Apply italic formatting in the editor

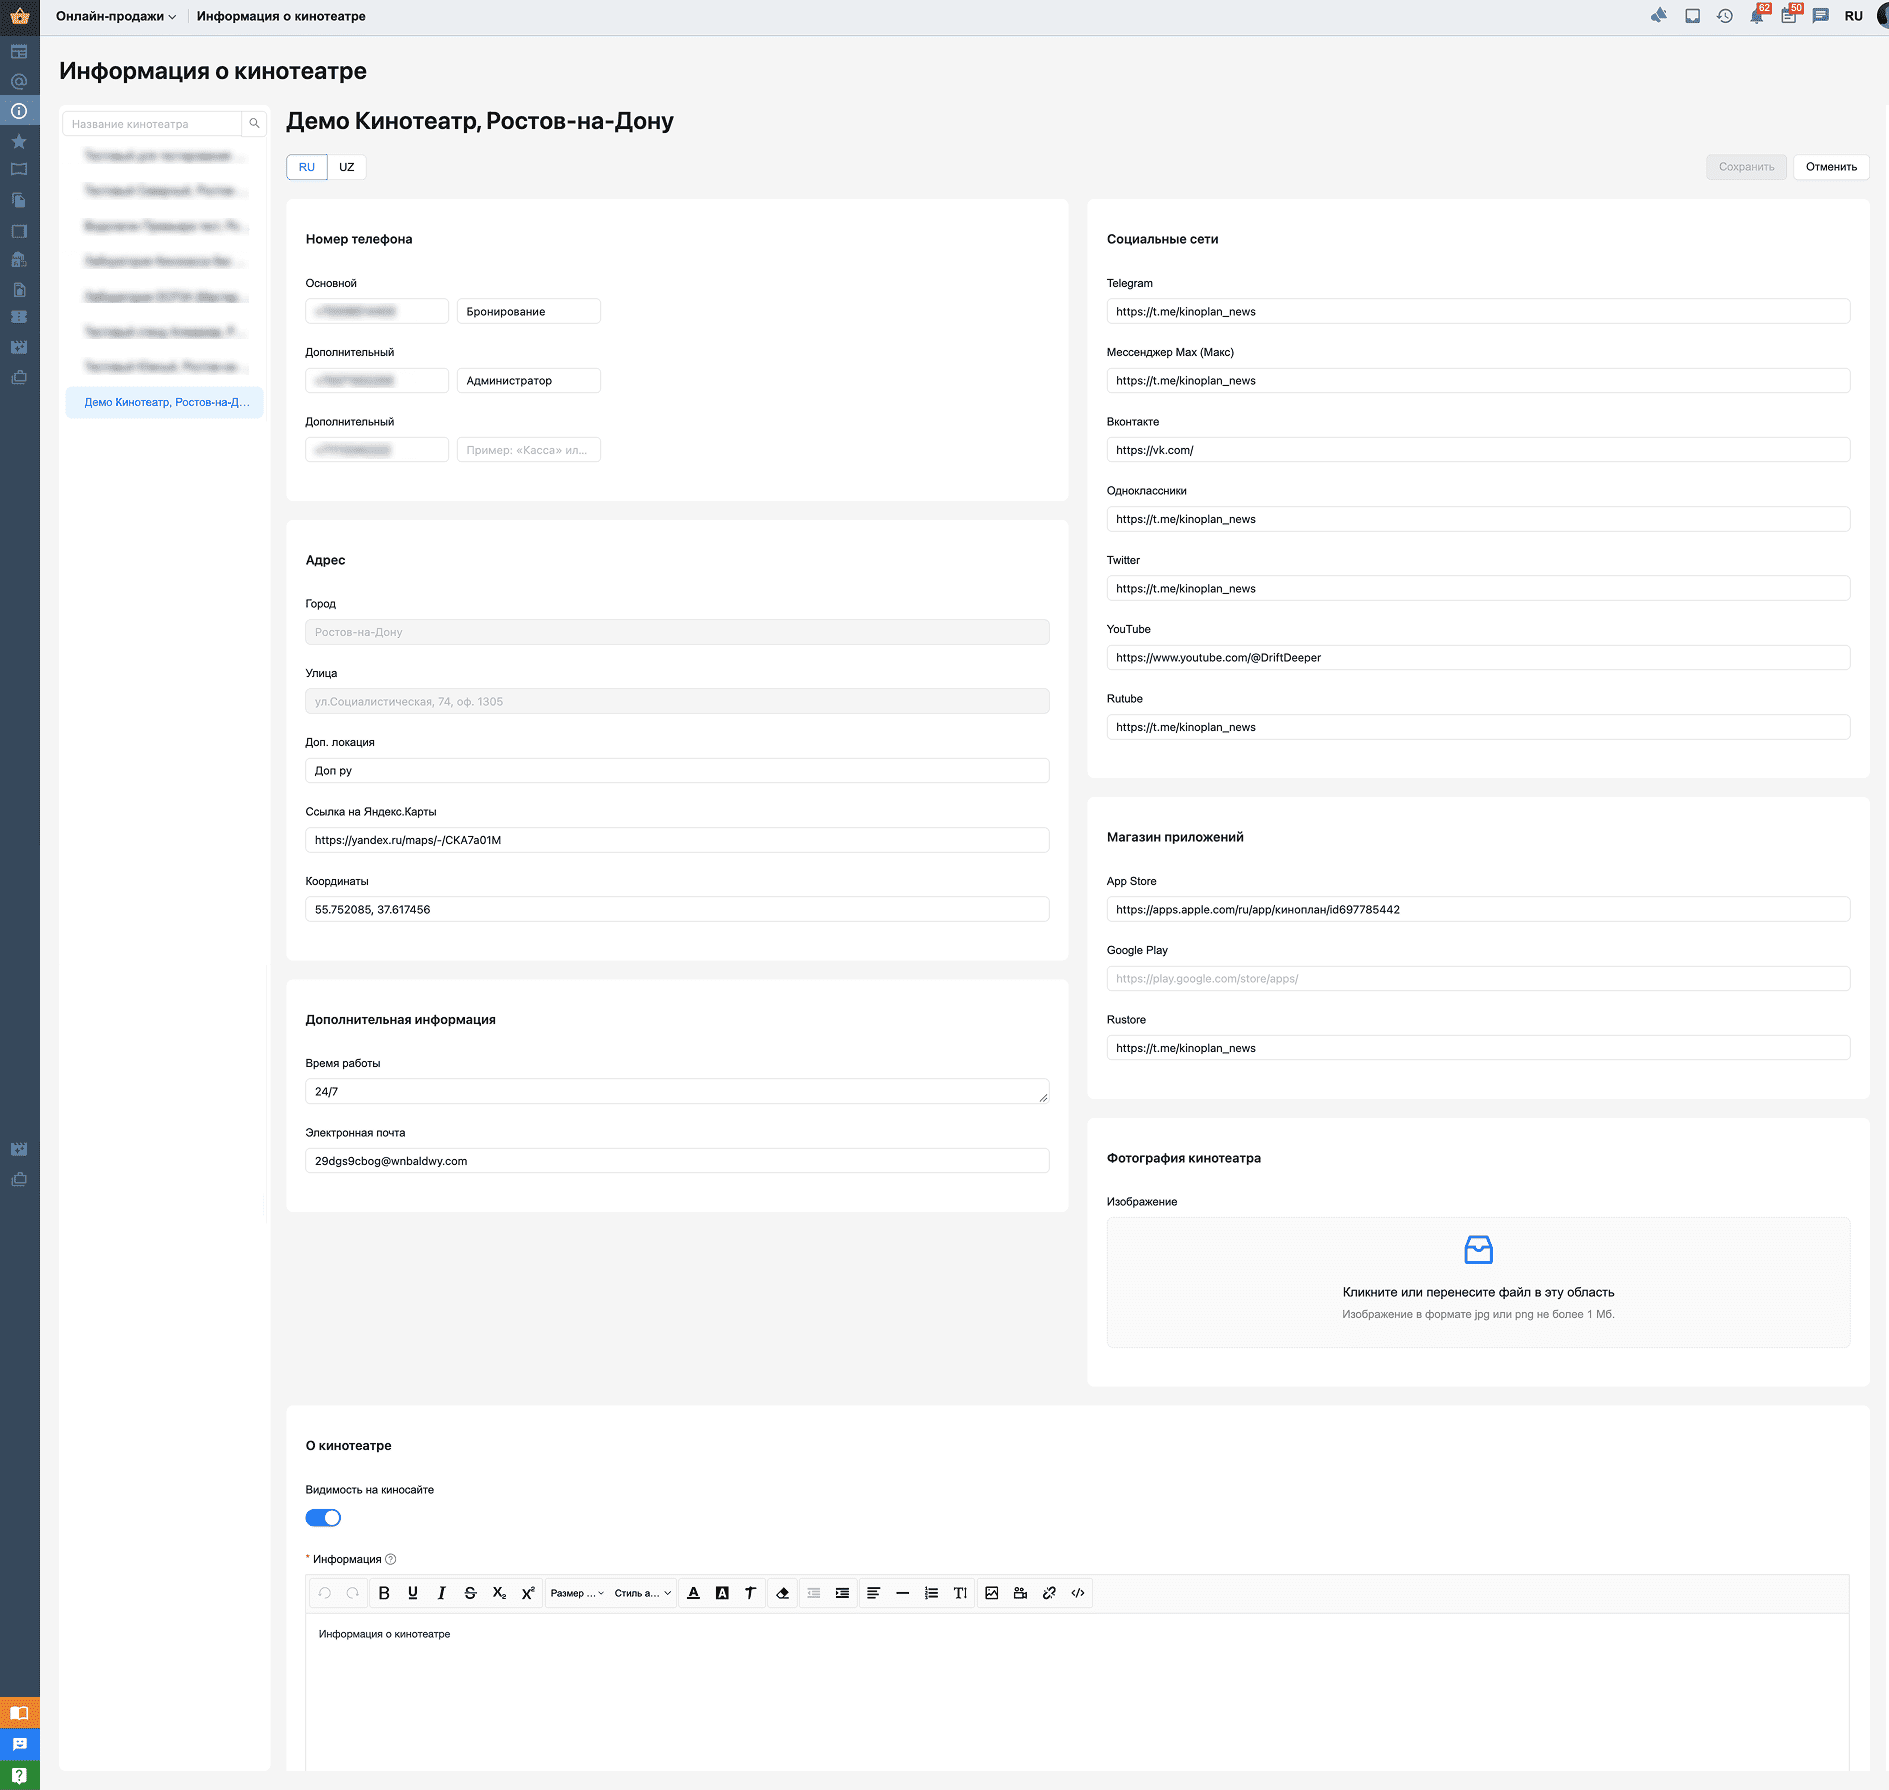[x=441, y=1593]
